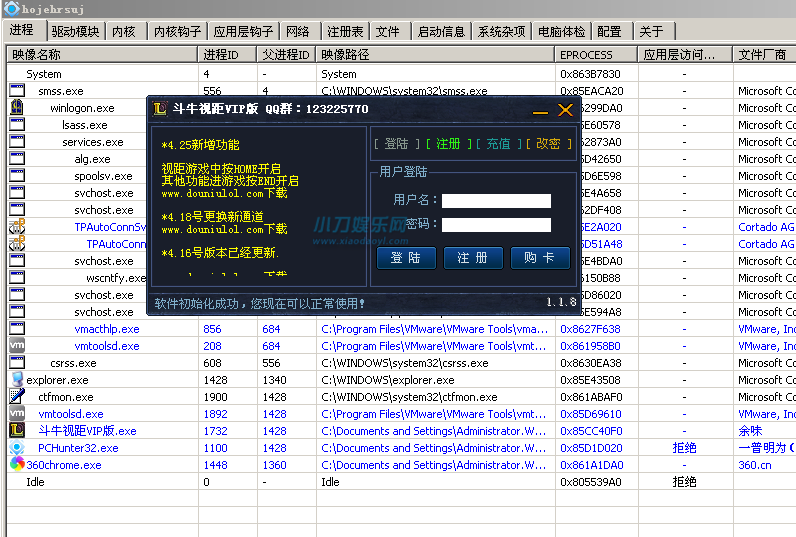Click 拒绝 in the PCHunter32.exe row
Image resolution: width=796 pixels, height=537 pixels.
[684, 448]
